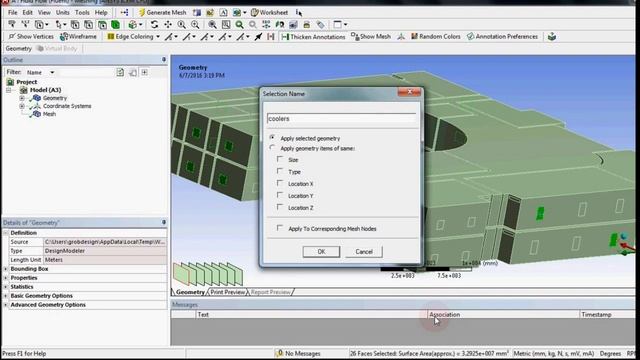Image resolution: width=640 pixels, height=360 pixels.
Task: Click the icon right after Generate Mesh
Action: (x=197, y=13)
